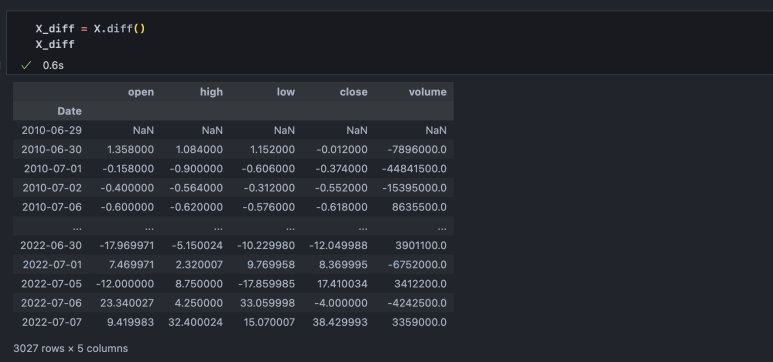This screenshot has width=773, height=362.
Task: Click open value -0.158000
Action: coord(128,169)
